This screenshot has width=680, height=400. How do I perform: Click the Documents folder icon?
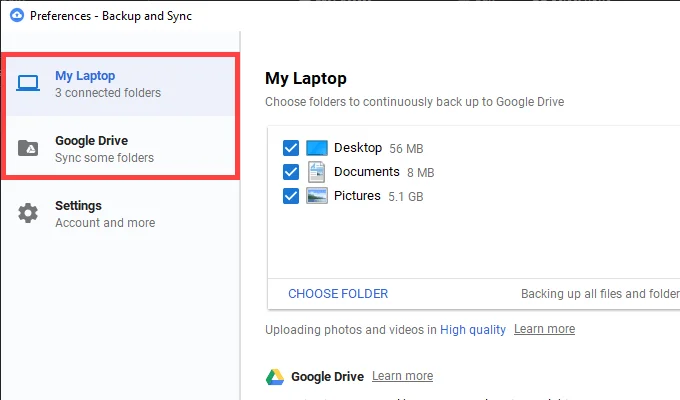317,172
